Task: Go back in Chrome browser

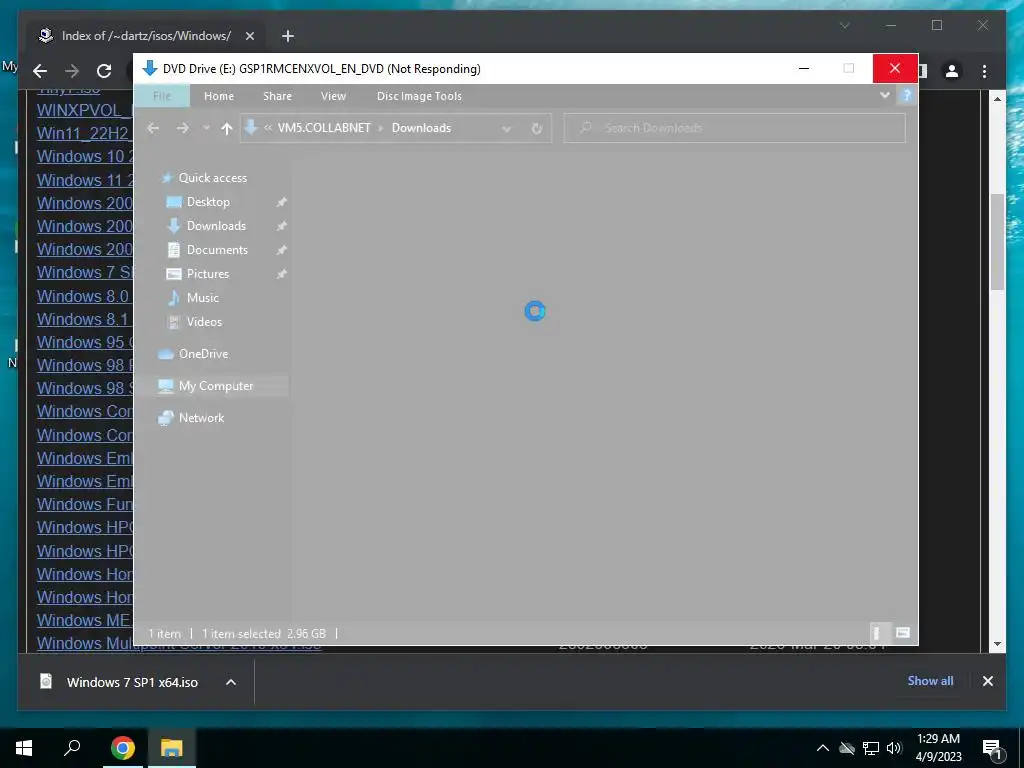Action: [40, 71]
